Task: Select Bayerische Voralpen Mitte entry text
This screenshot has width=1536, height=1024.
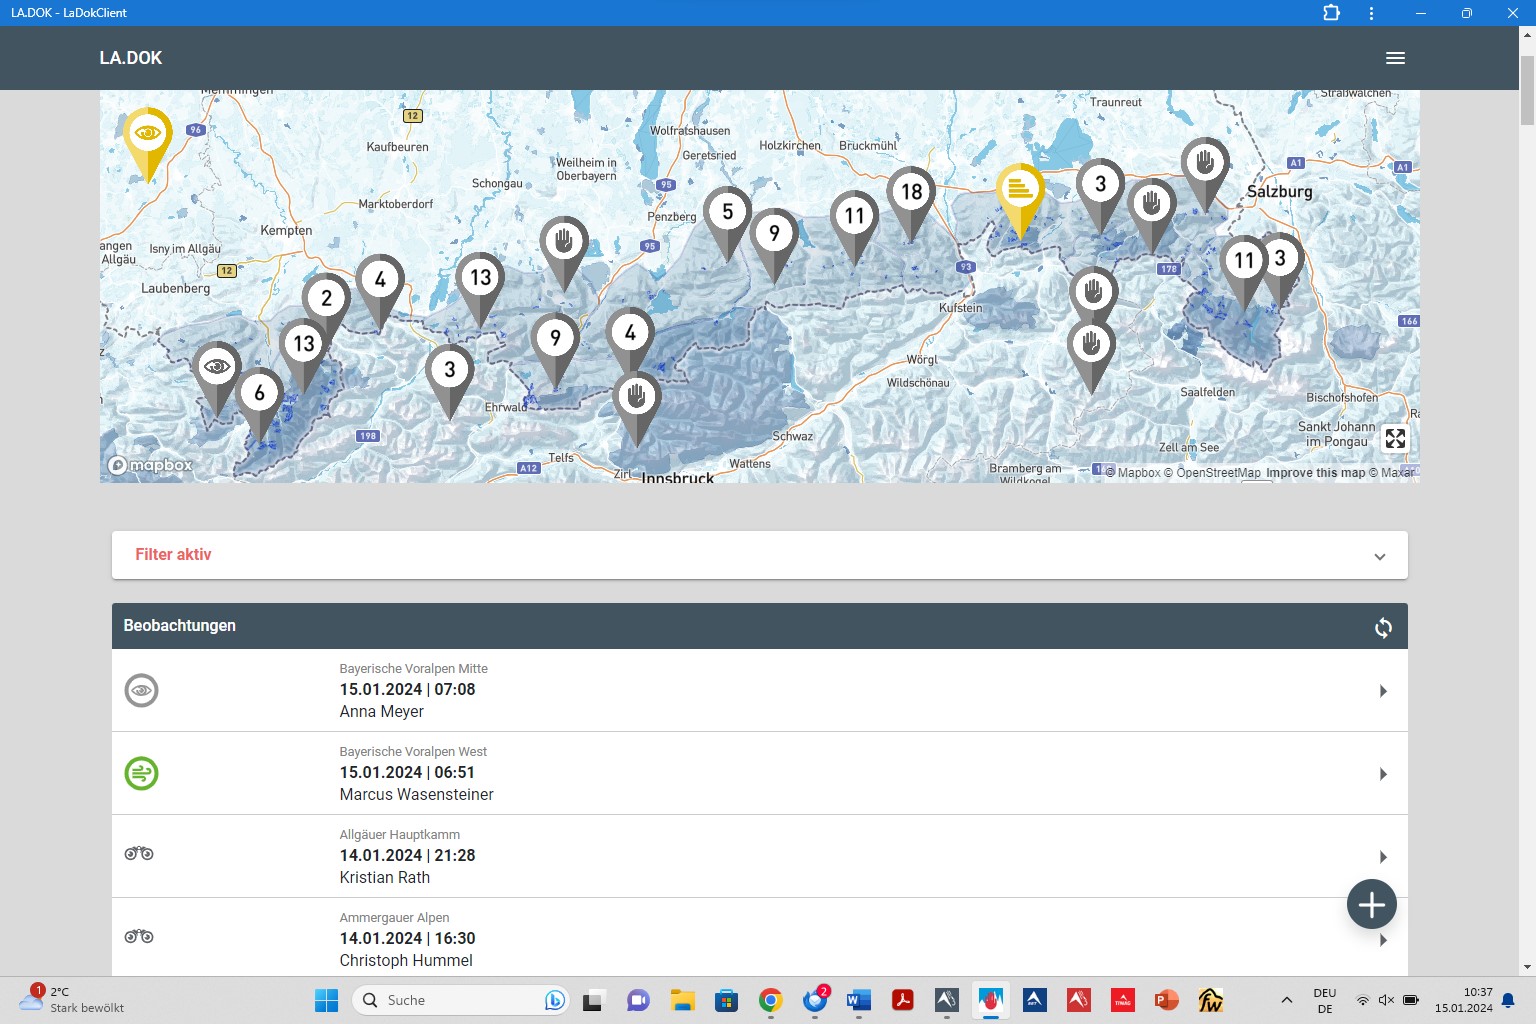Action: click(x=413, y=669)
